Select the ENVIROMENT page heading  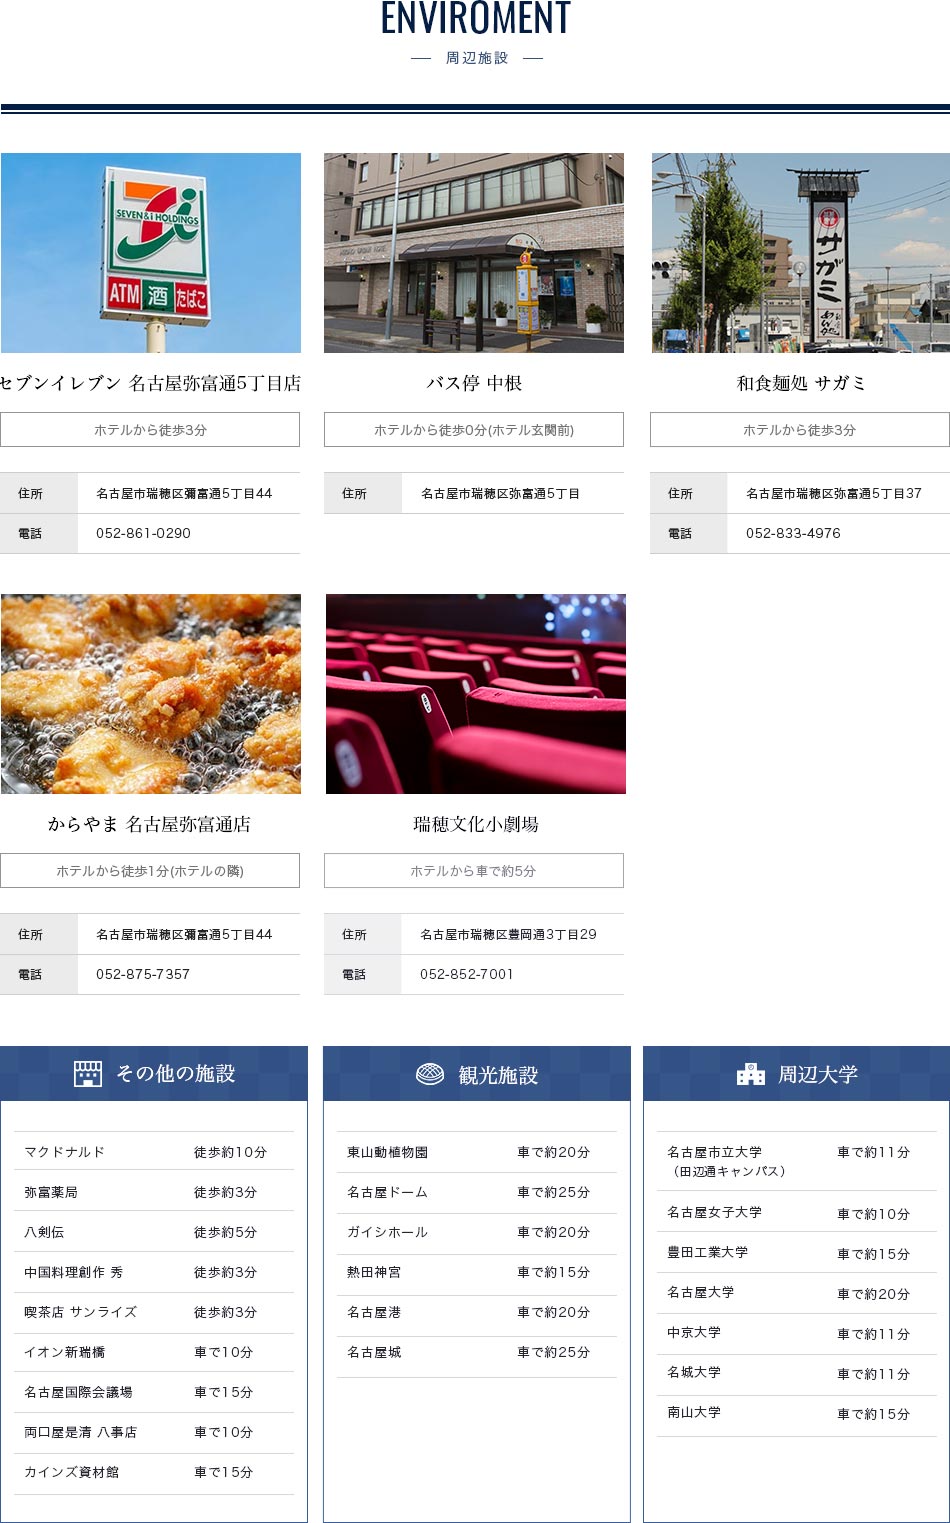coord(476,18)
